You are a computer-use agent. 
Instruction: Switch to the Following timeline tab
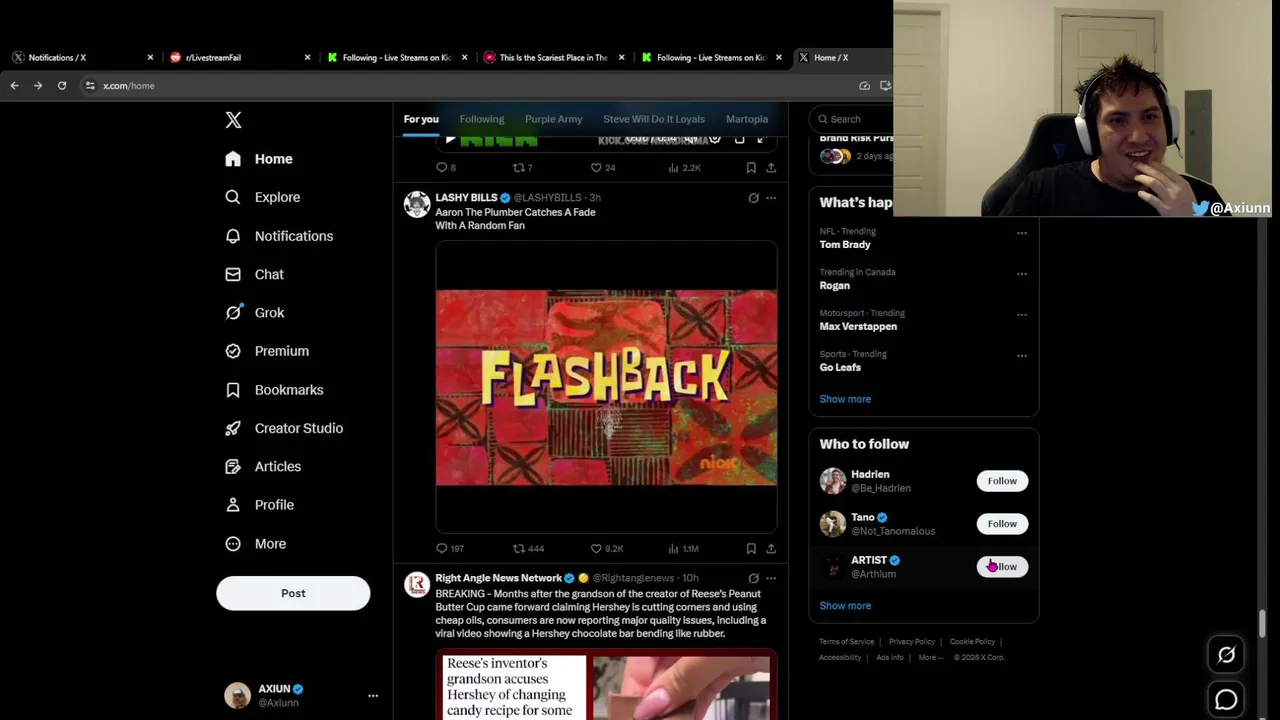point(481,119)
